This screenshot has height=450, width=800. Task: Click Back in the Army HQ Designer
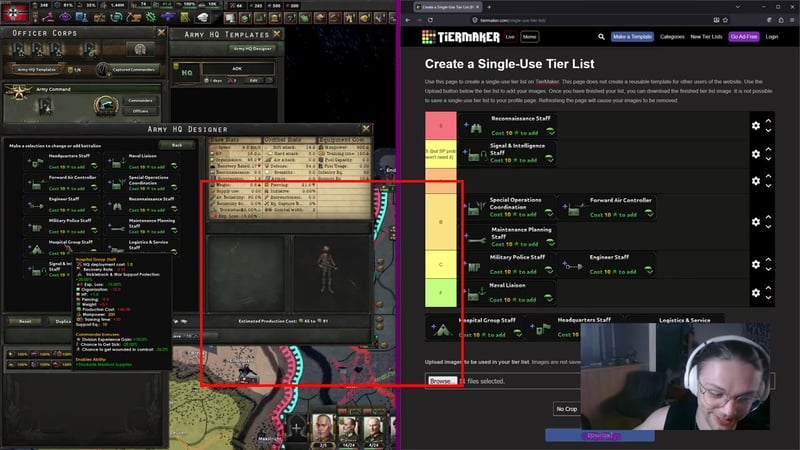pyautogui.click(x=177, y=145)
